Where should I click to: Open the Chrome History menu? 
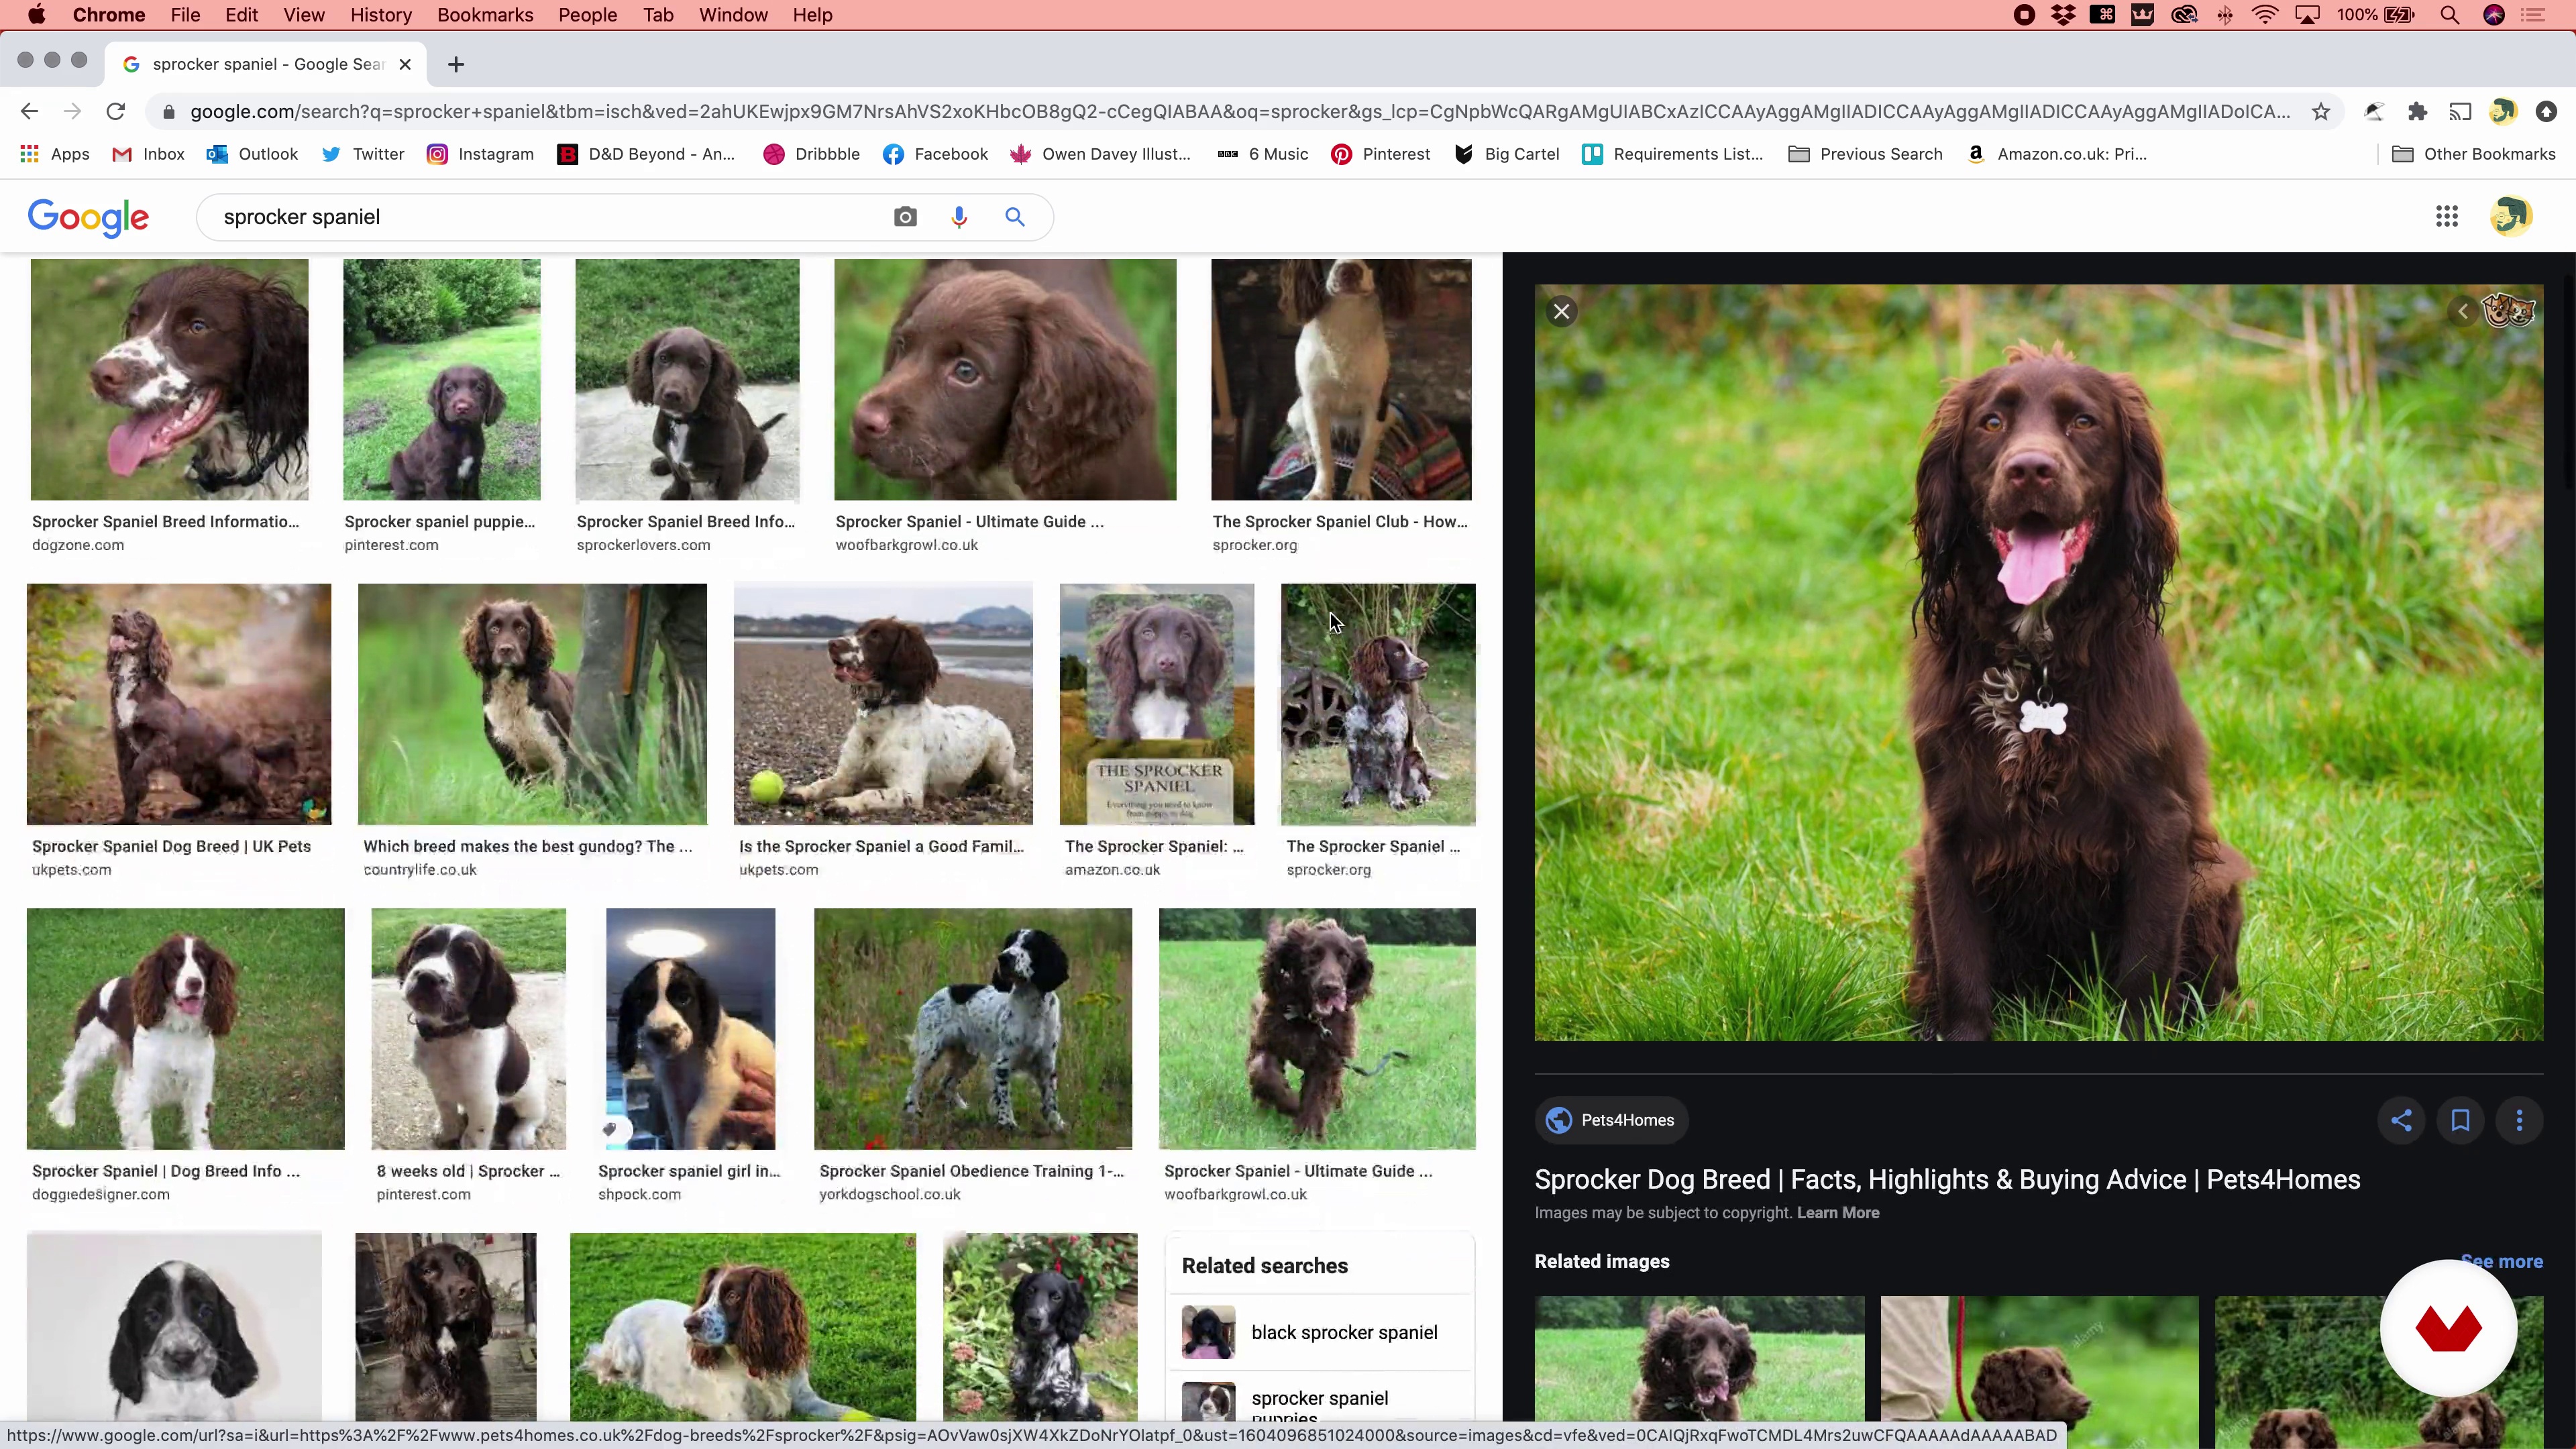[381, 15]
